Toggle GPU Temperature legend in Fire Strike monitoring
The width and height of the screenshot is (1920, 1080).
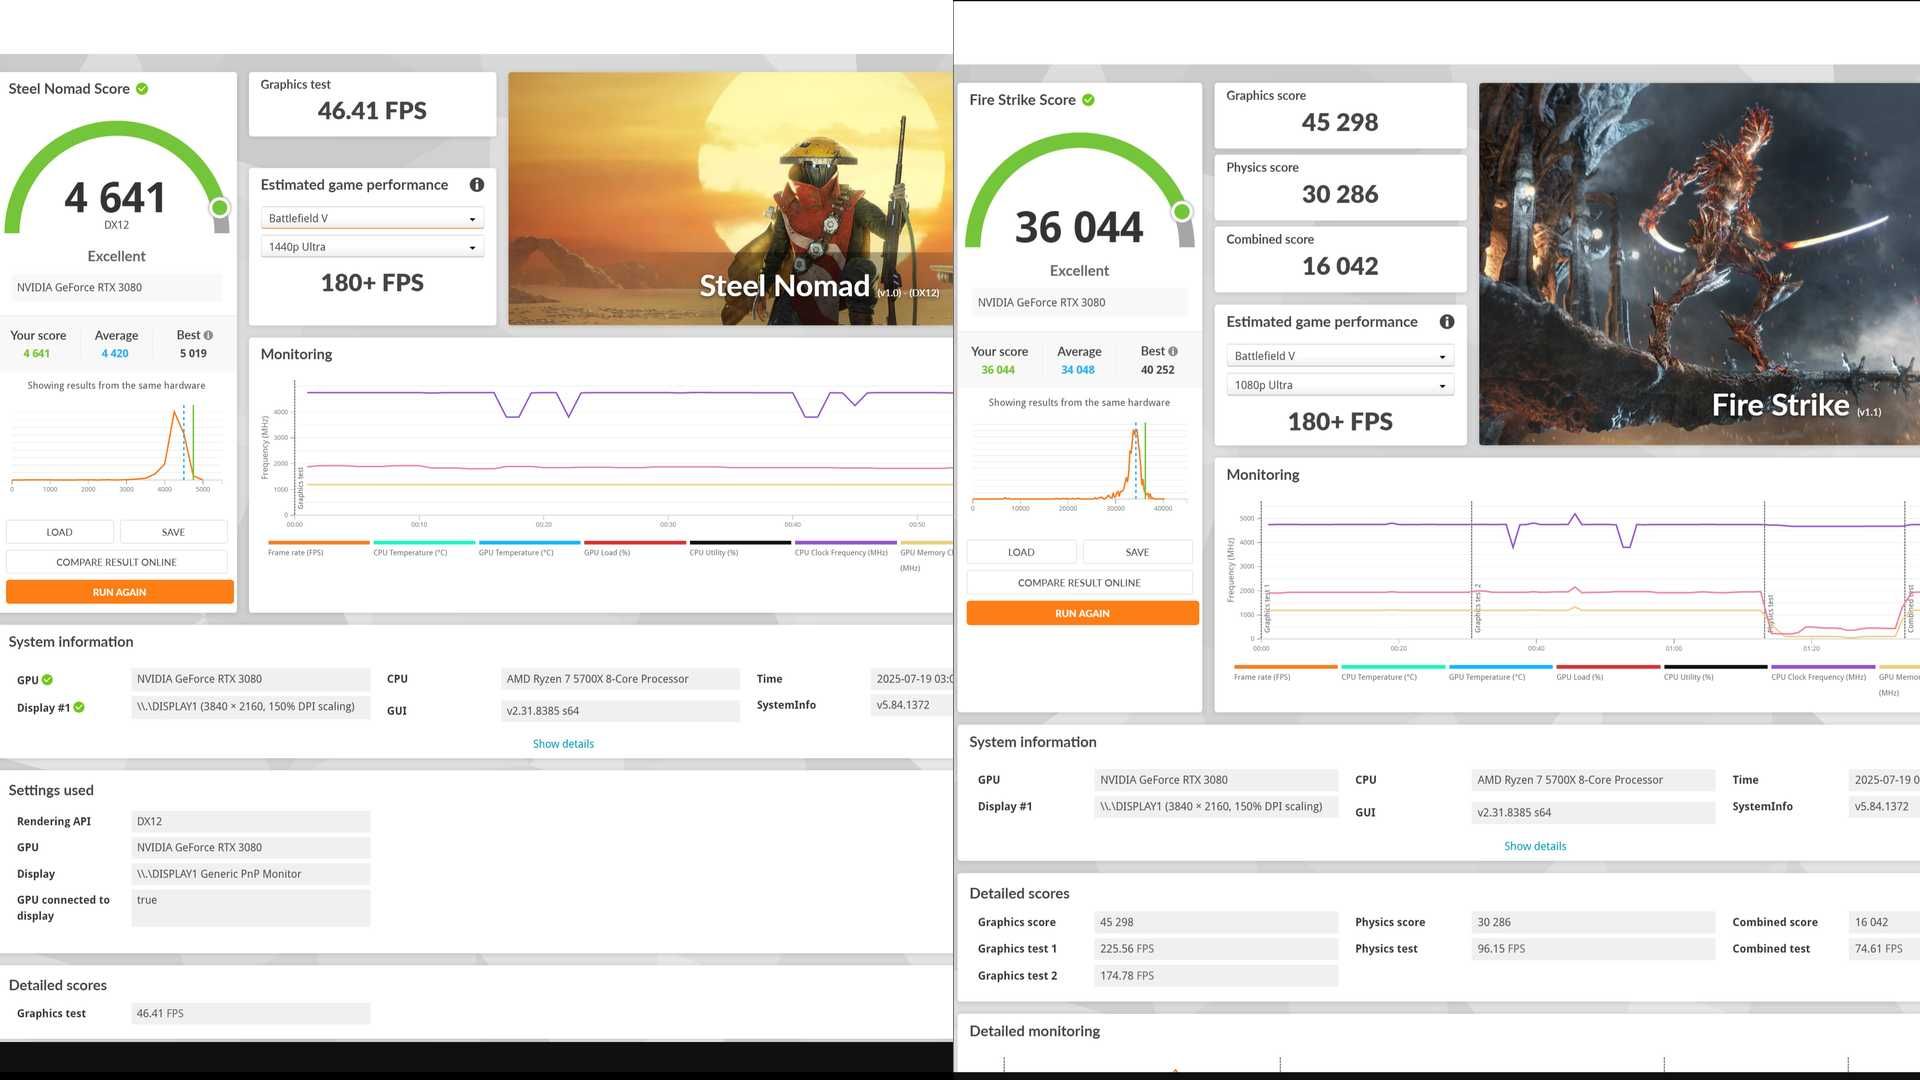1500,672
